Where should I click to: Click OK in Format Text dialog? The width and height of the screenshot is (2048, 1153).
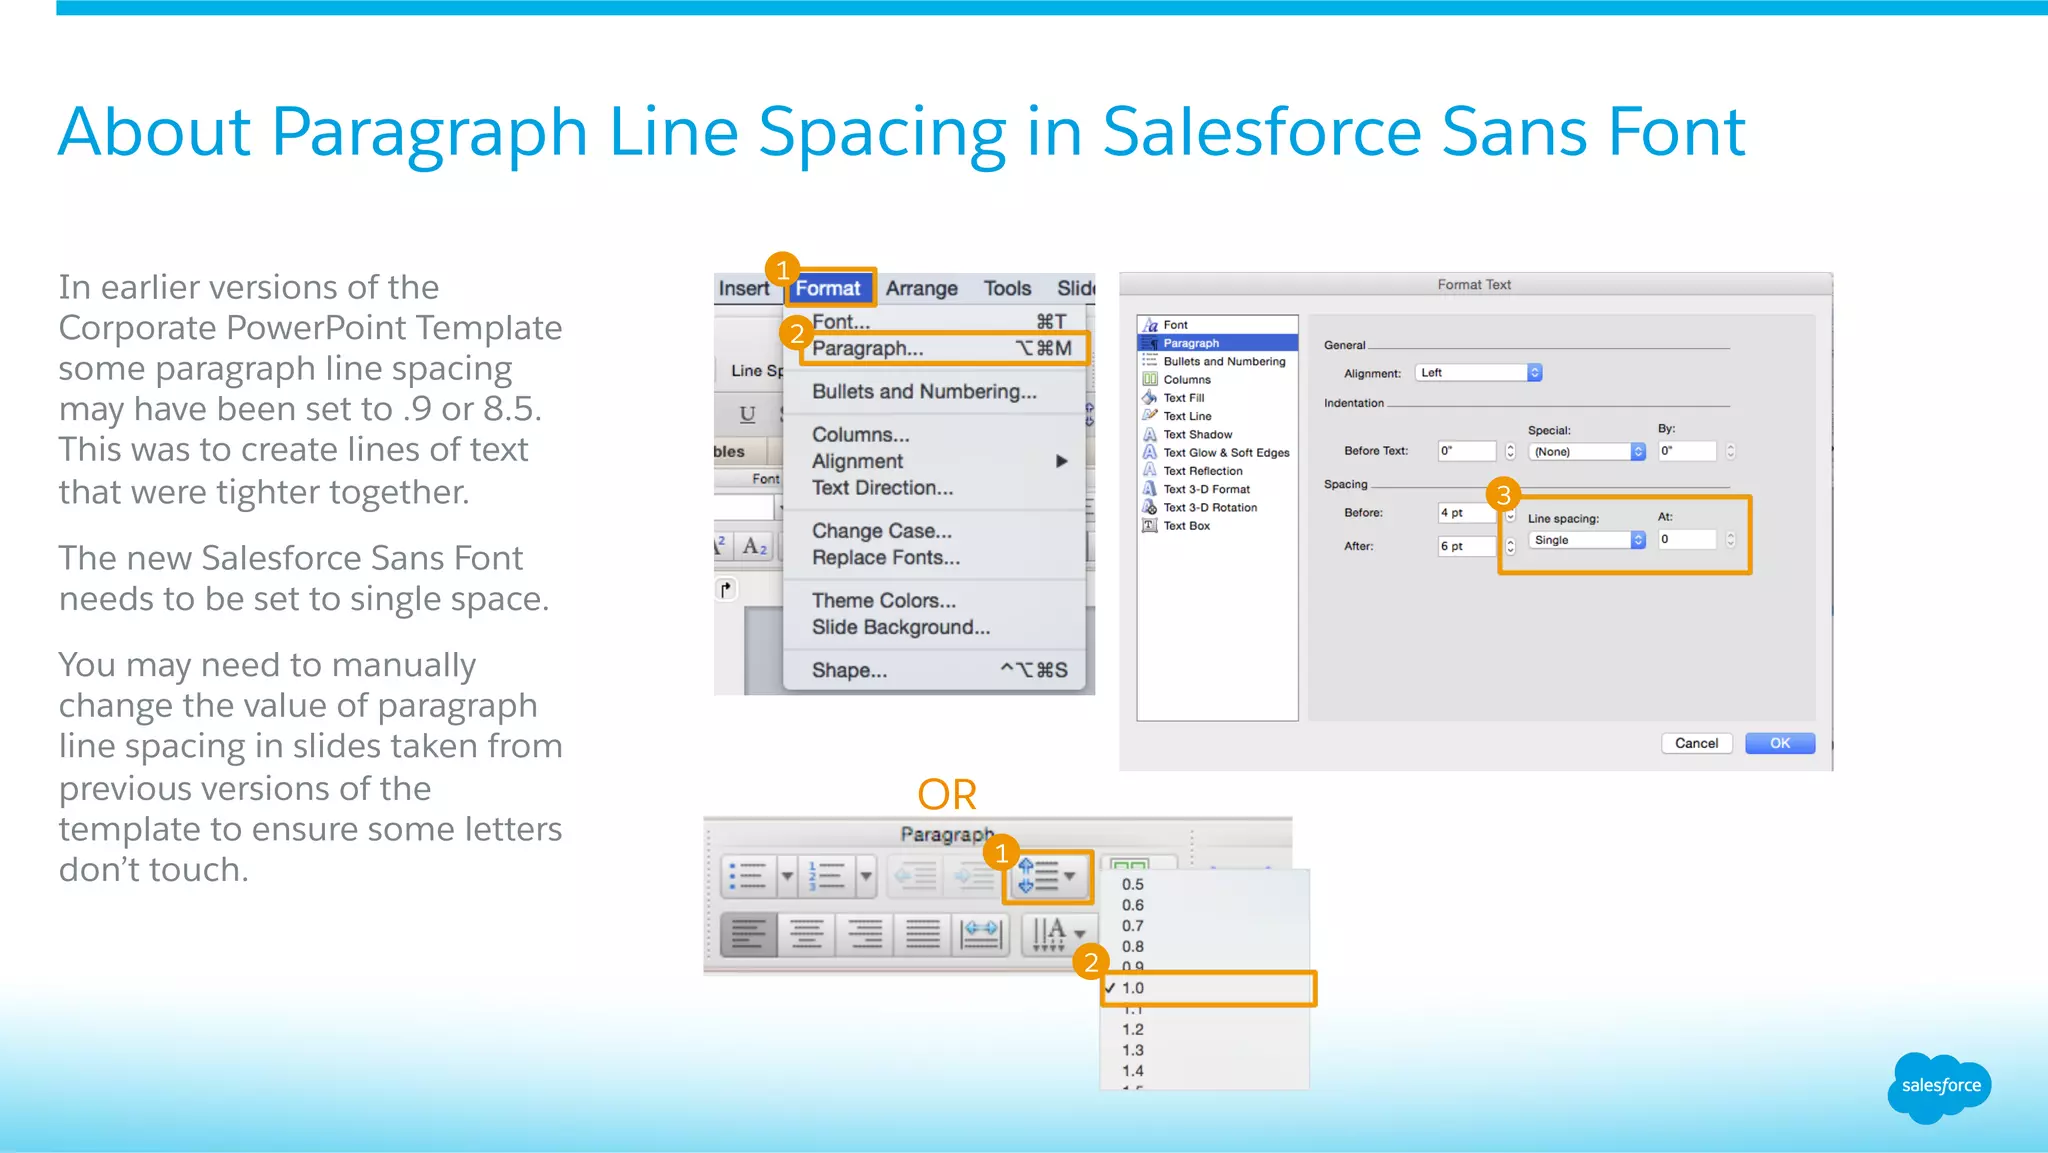coord(1780,743)
